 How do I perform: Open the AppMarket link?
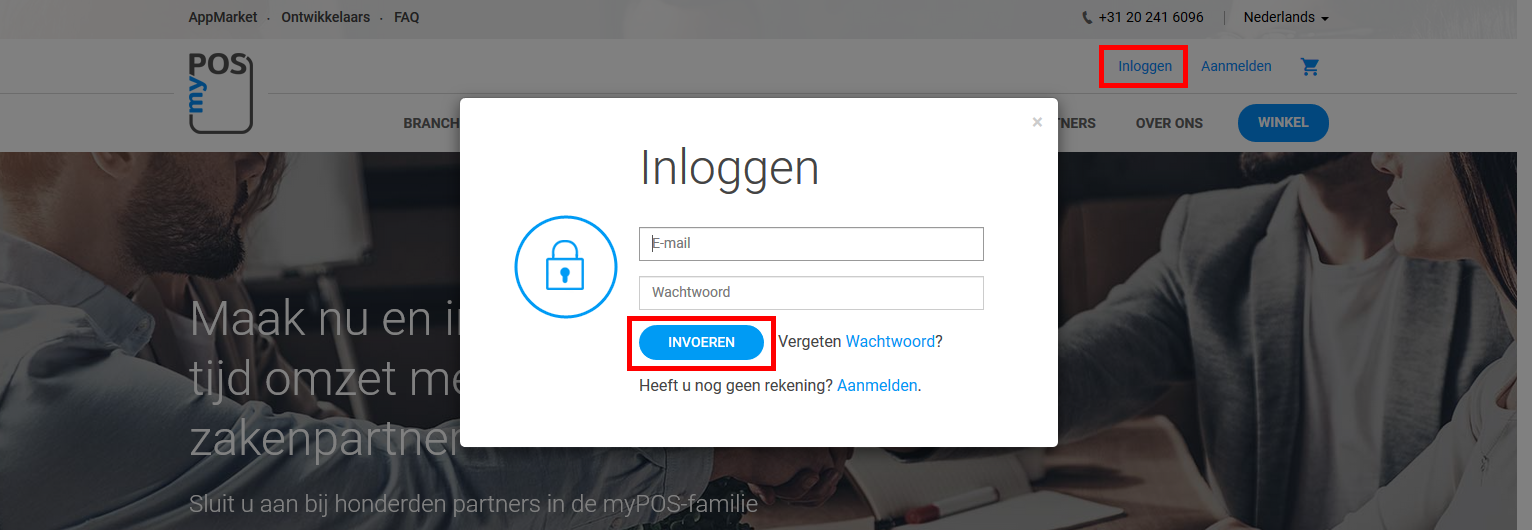point(223,18)
